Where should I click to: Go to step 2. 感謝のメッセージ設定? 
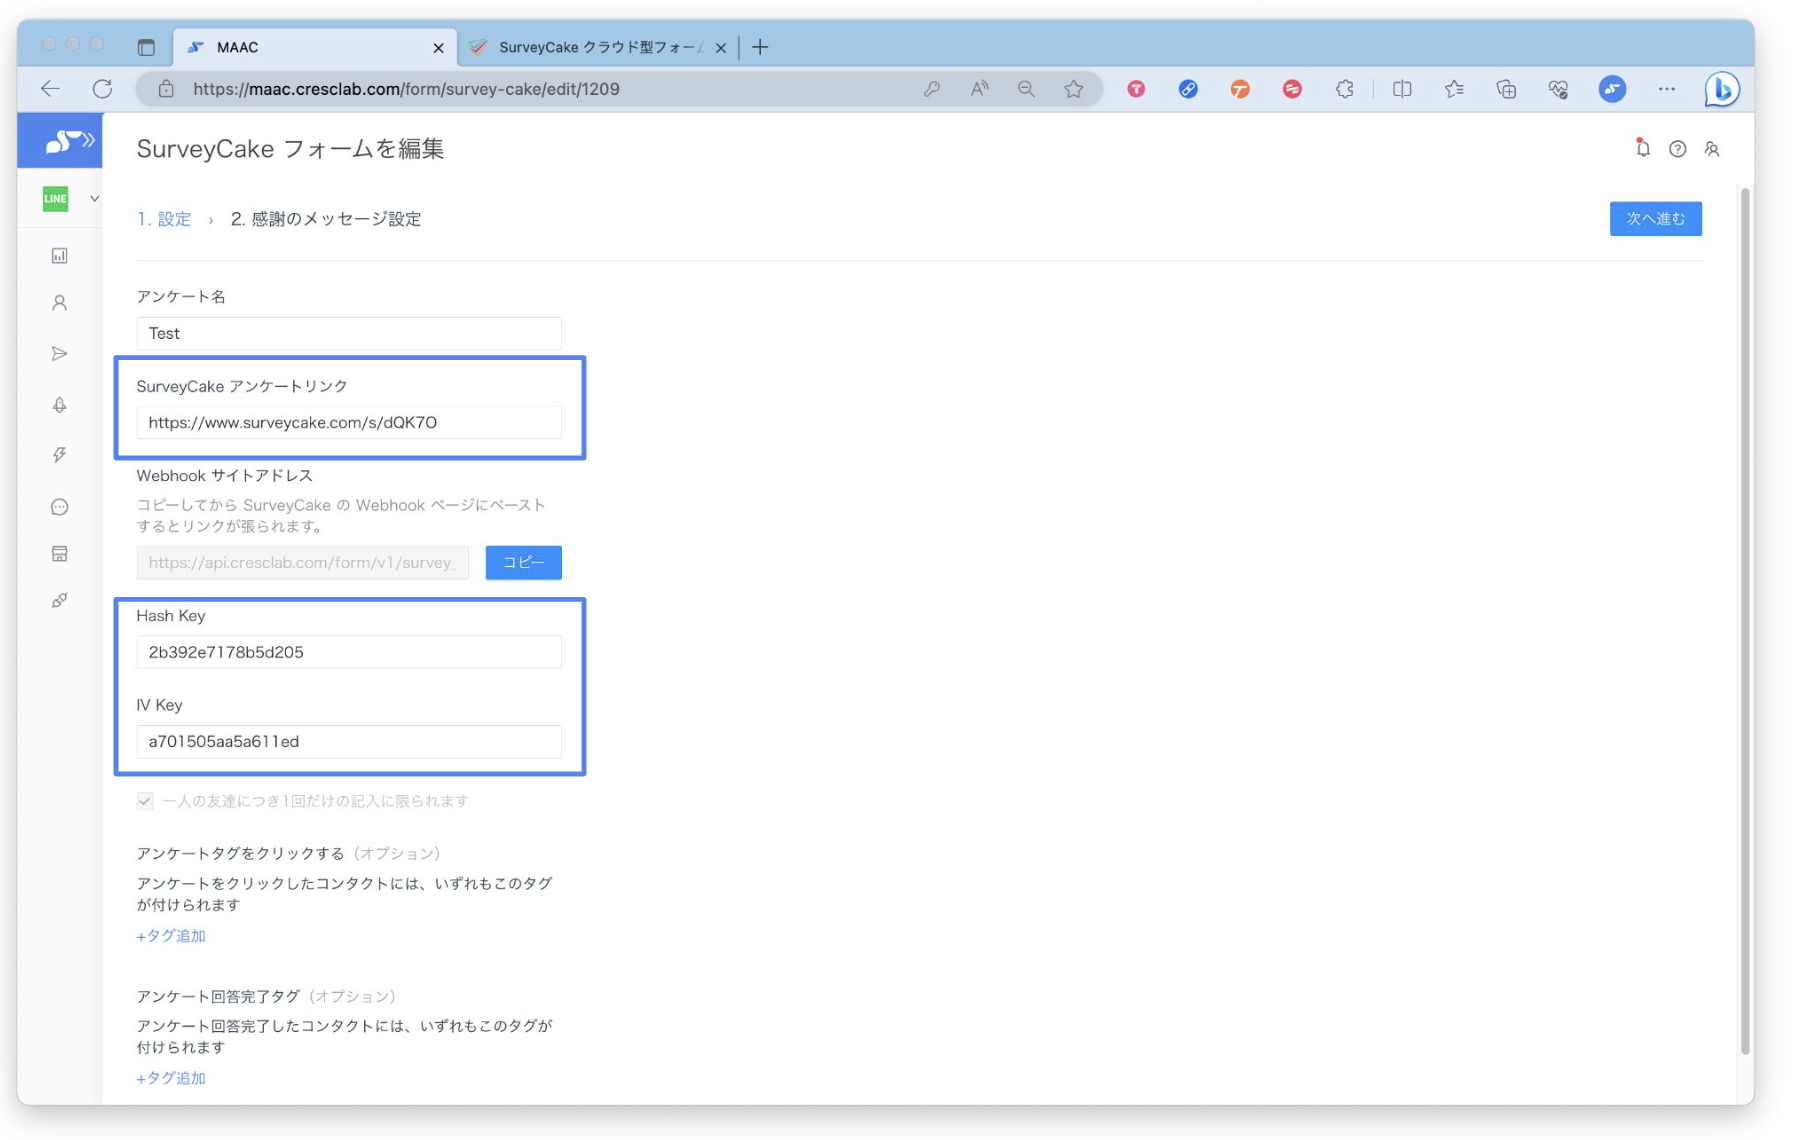[x=326, y=219]
